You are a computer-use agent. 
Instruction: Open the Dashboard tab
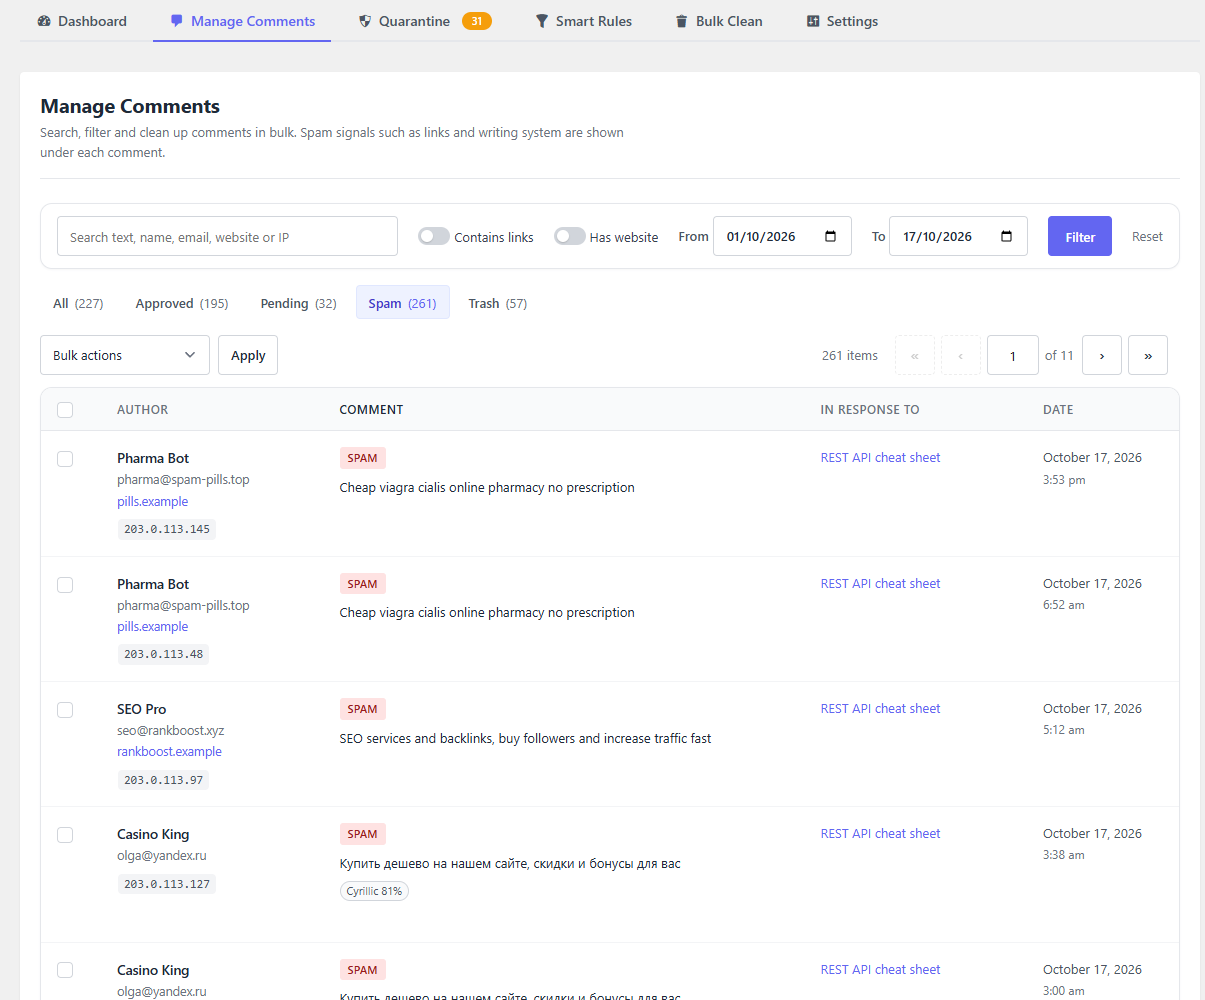pyautogui.click(x=82, y=21)
